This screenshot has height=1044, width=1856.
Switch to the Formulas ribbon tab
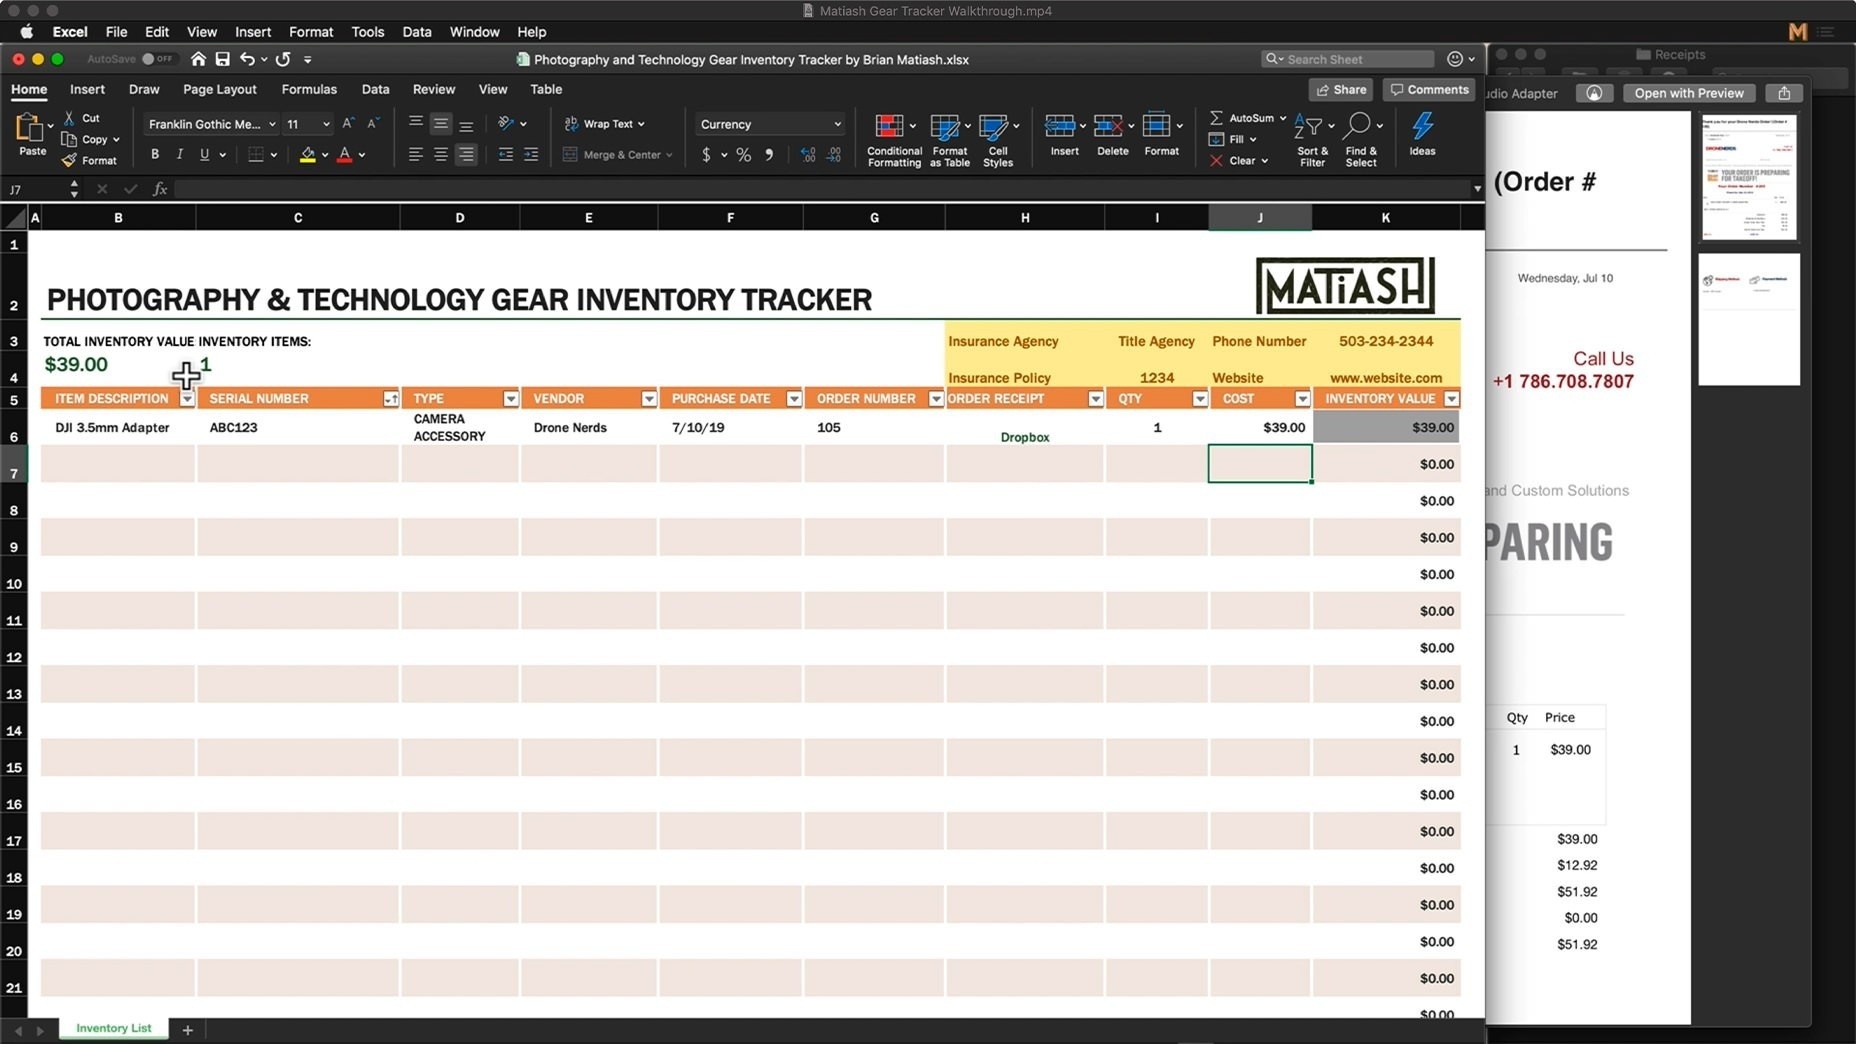[x=308, y=89]
